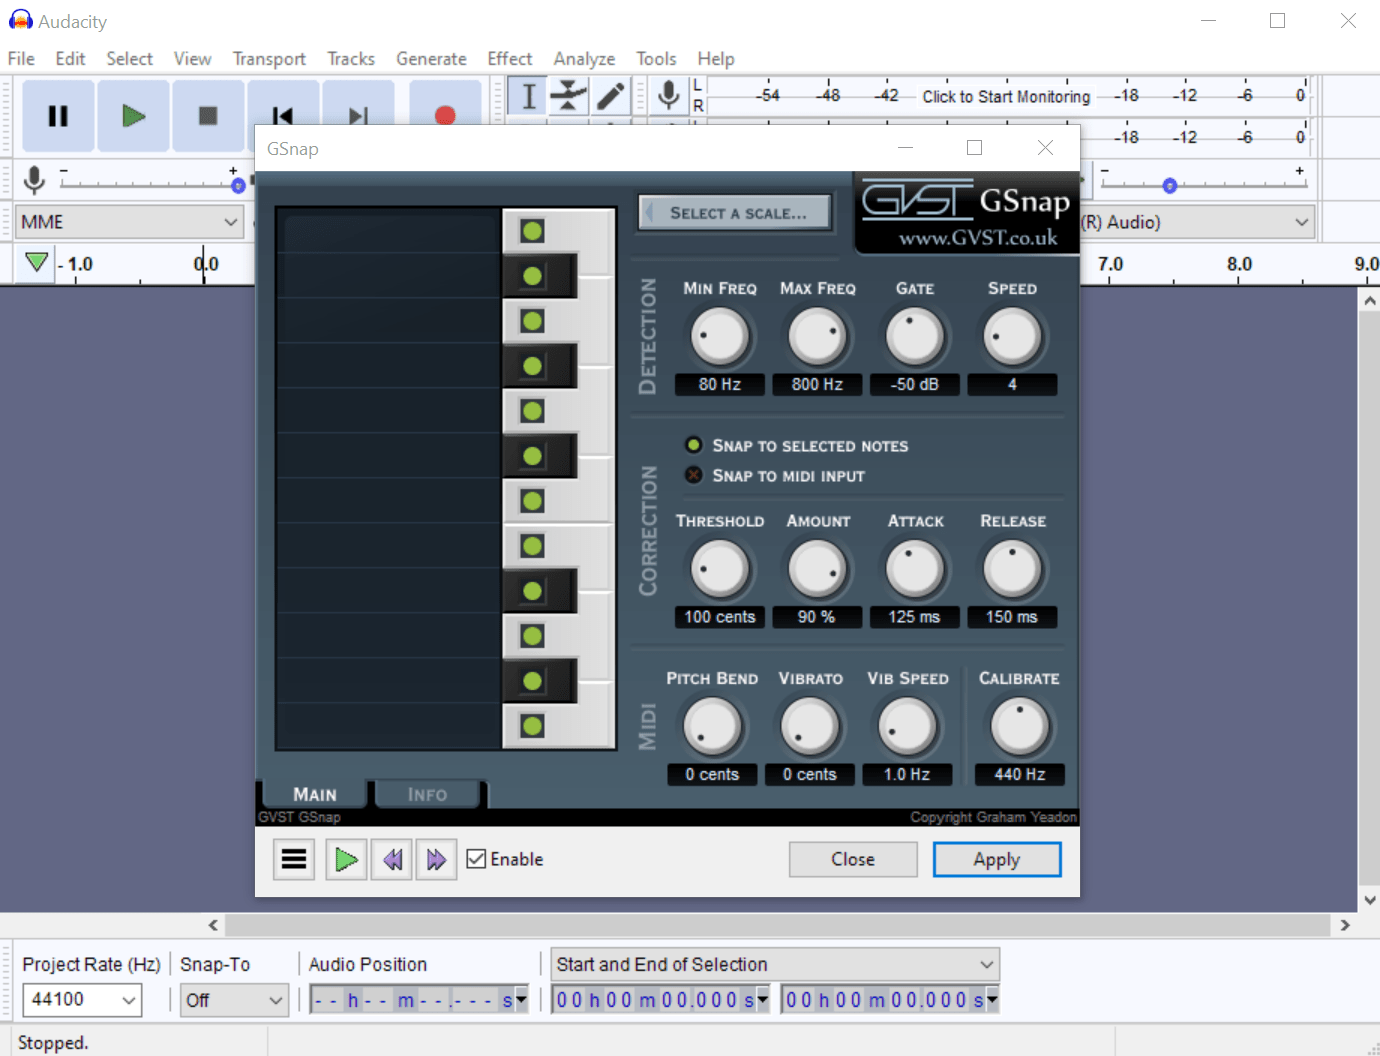Click the record meter microphone icon
Screen dimensions: 1380x1056
(669, 96)
